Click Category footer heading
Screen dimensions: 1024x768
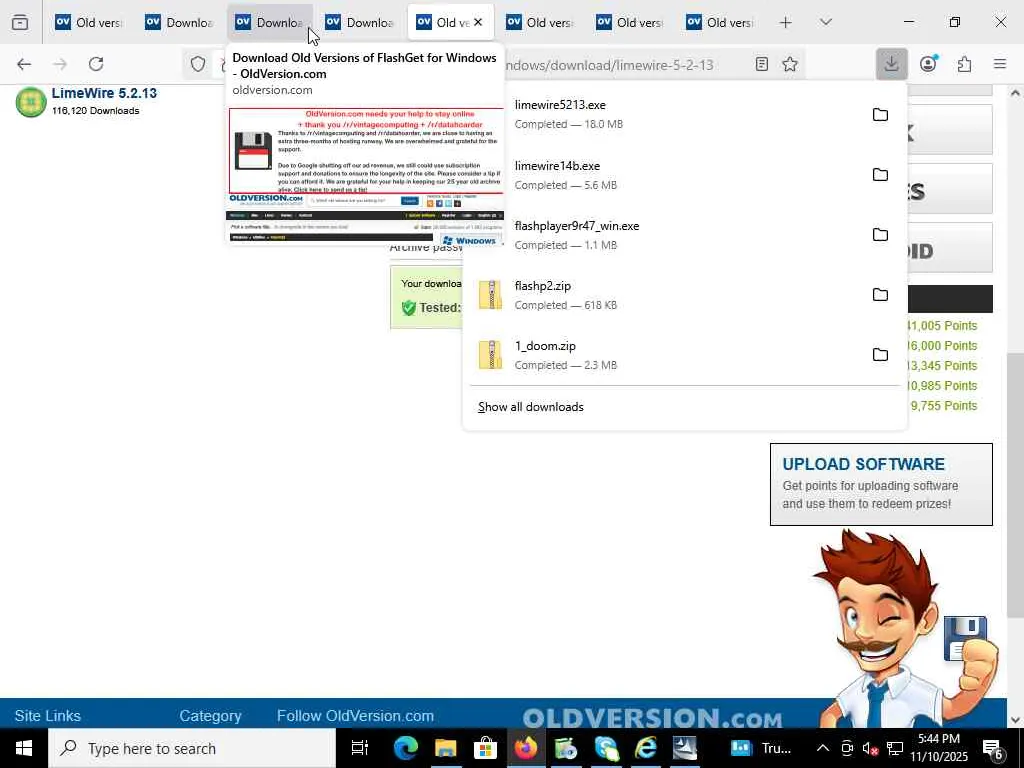(x=210, y=716)
